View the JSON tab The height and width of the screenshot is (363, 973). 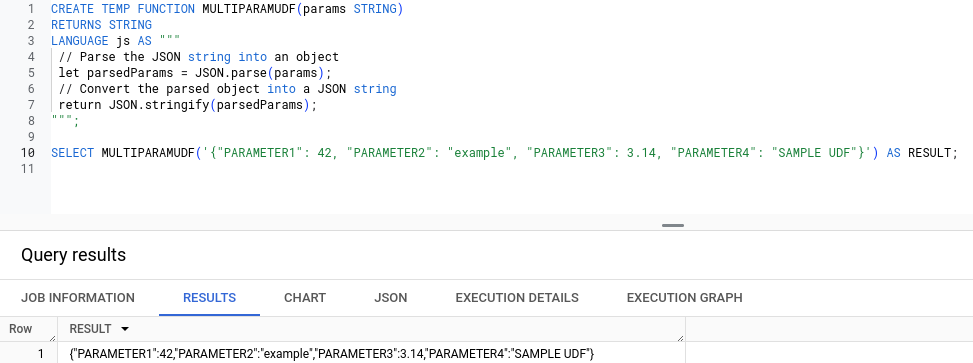click(390, 298)
